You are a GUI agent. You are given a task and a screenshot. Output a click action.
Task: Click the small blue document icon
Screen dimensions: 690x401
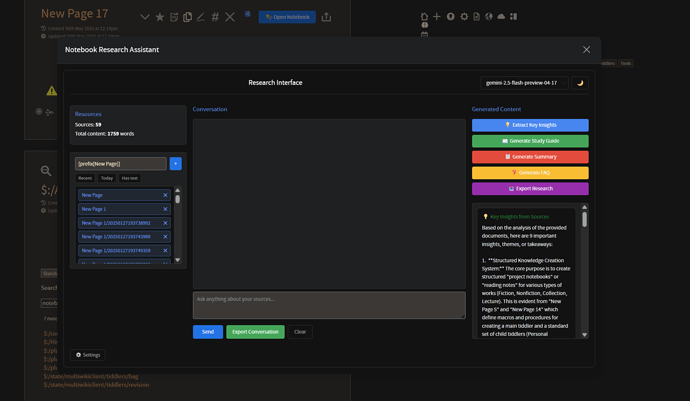[248, 14]
